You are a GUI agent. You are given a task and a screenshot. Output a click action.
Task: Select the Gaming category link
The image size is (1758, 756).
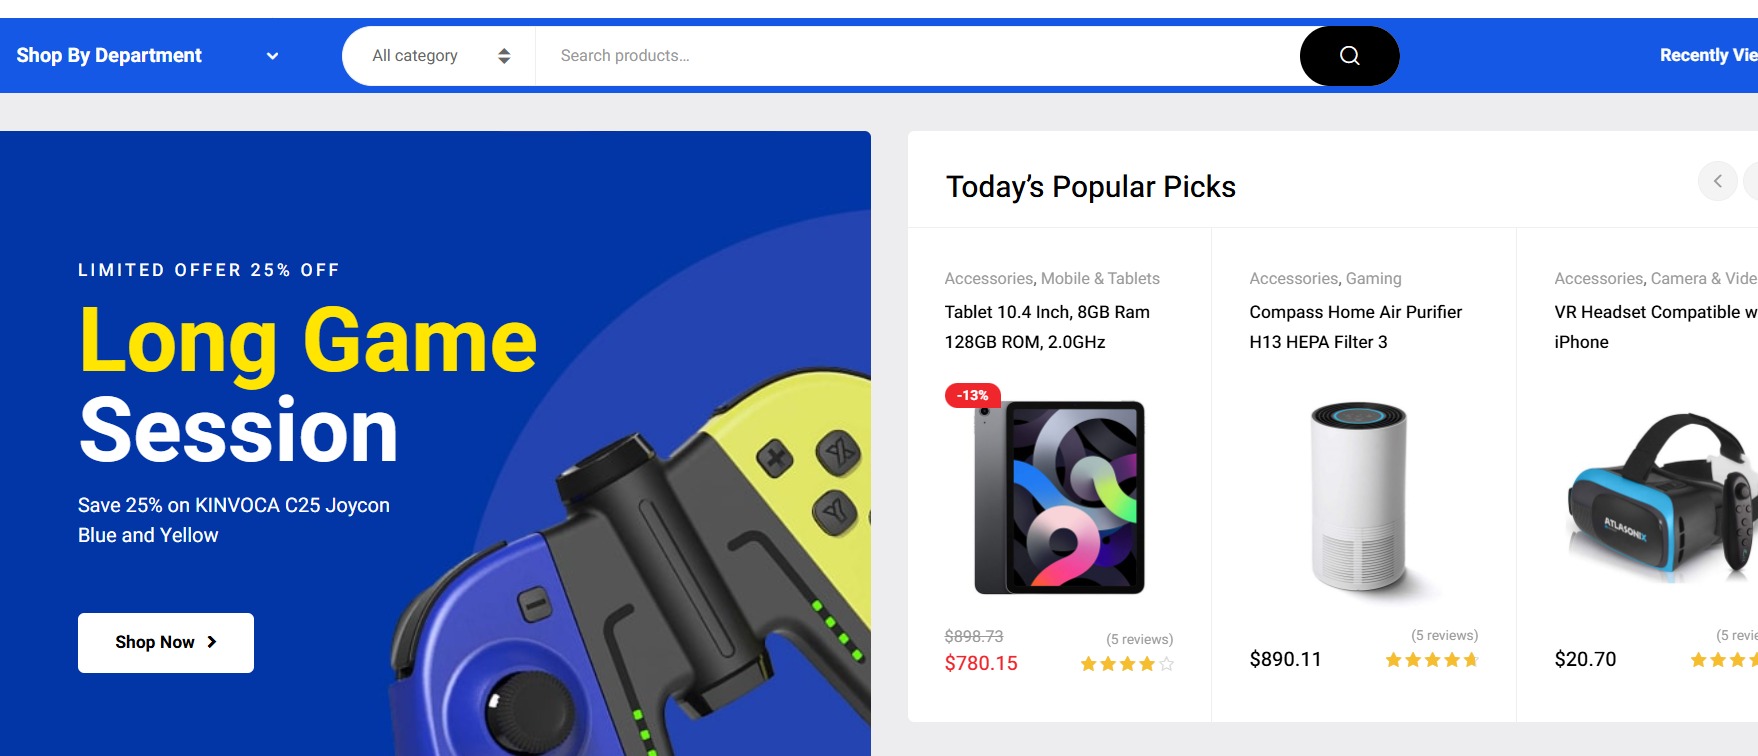point(1372,278)
